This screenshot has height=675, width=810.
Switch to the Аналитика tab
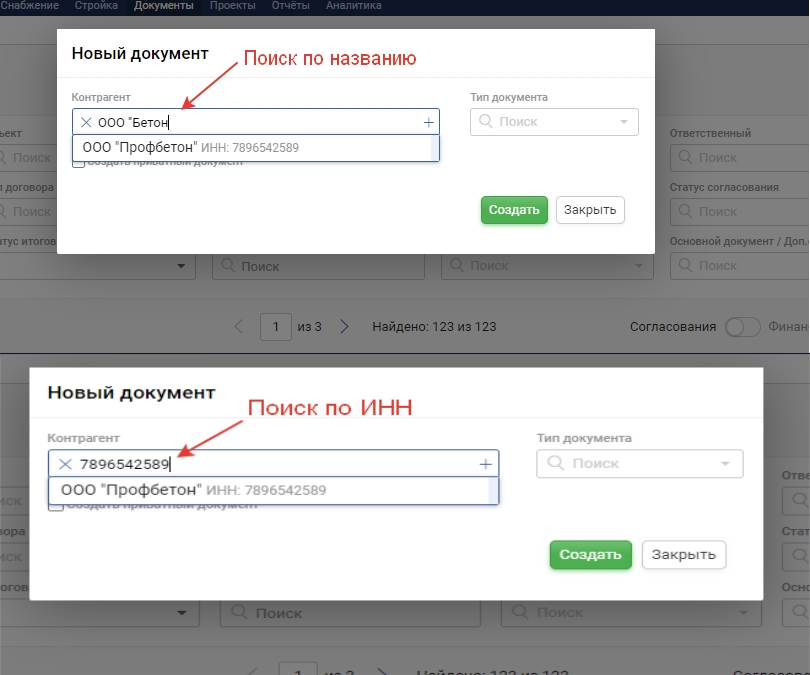point(353,6)
